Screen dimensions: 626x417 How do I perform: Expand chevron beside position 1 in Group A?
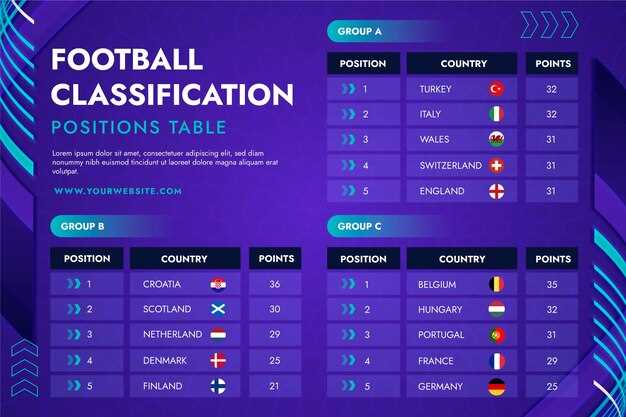[x=348, y=89]
